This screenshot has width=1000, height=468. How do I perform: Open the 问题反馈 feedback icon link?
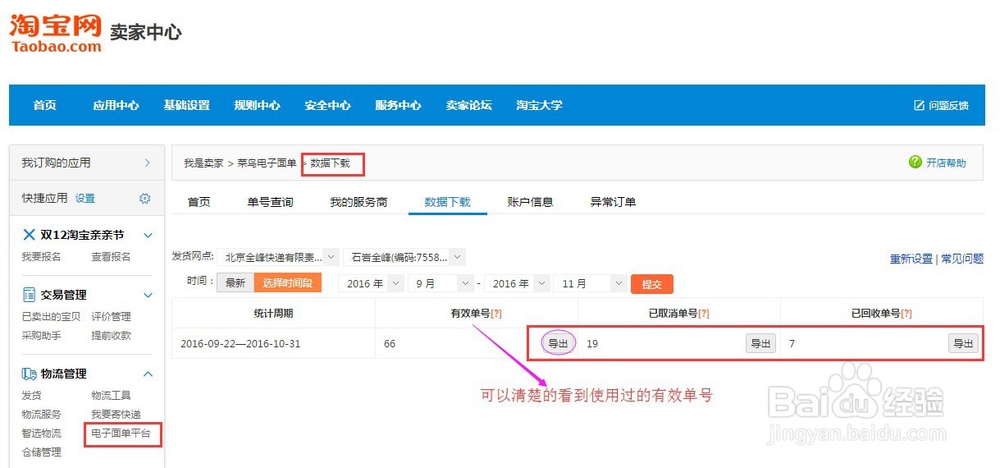[x=919, y=105]
